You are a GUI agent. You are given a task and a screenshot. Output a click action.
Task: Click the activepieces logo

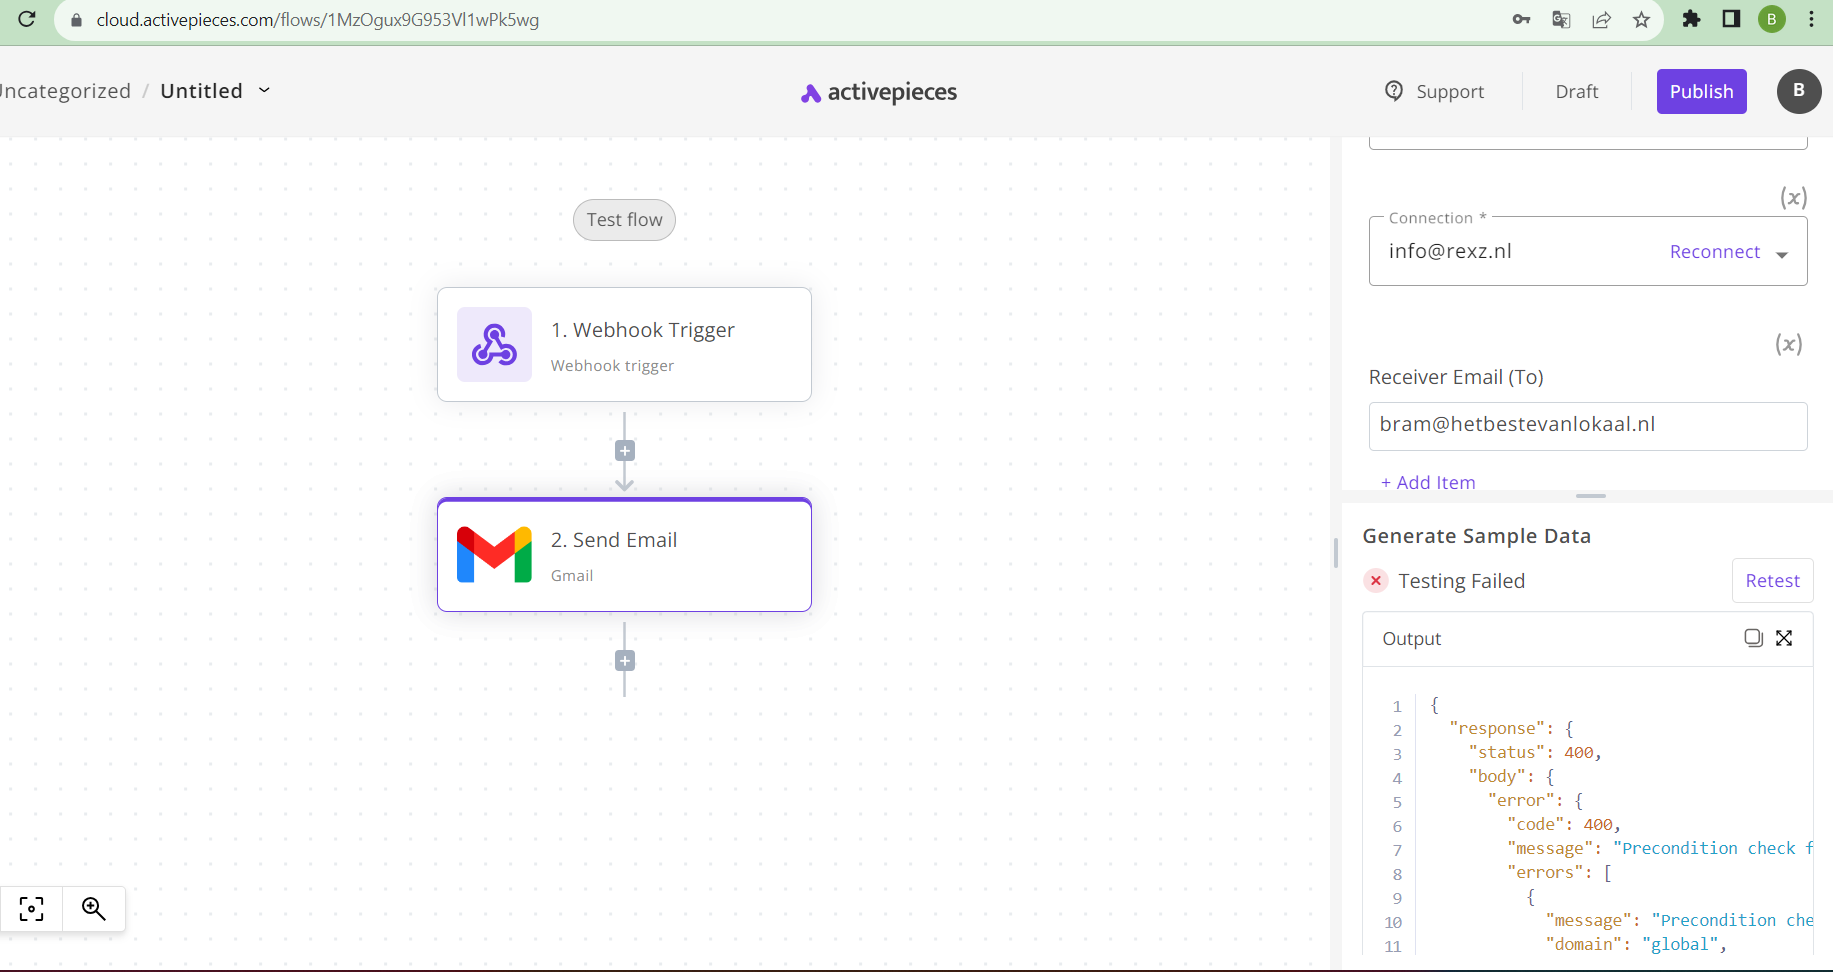point(879,92)
